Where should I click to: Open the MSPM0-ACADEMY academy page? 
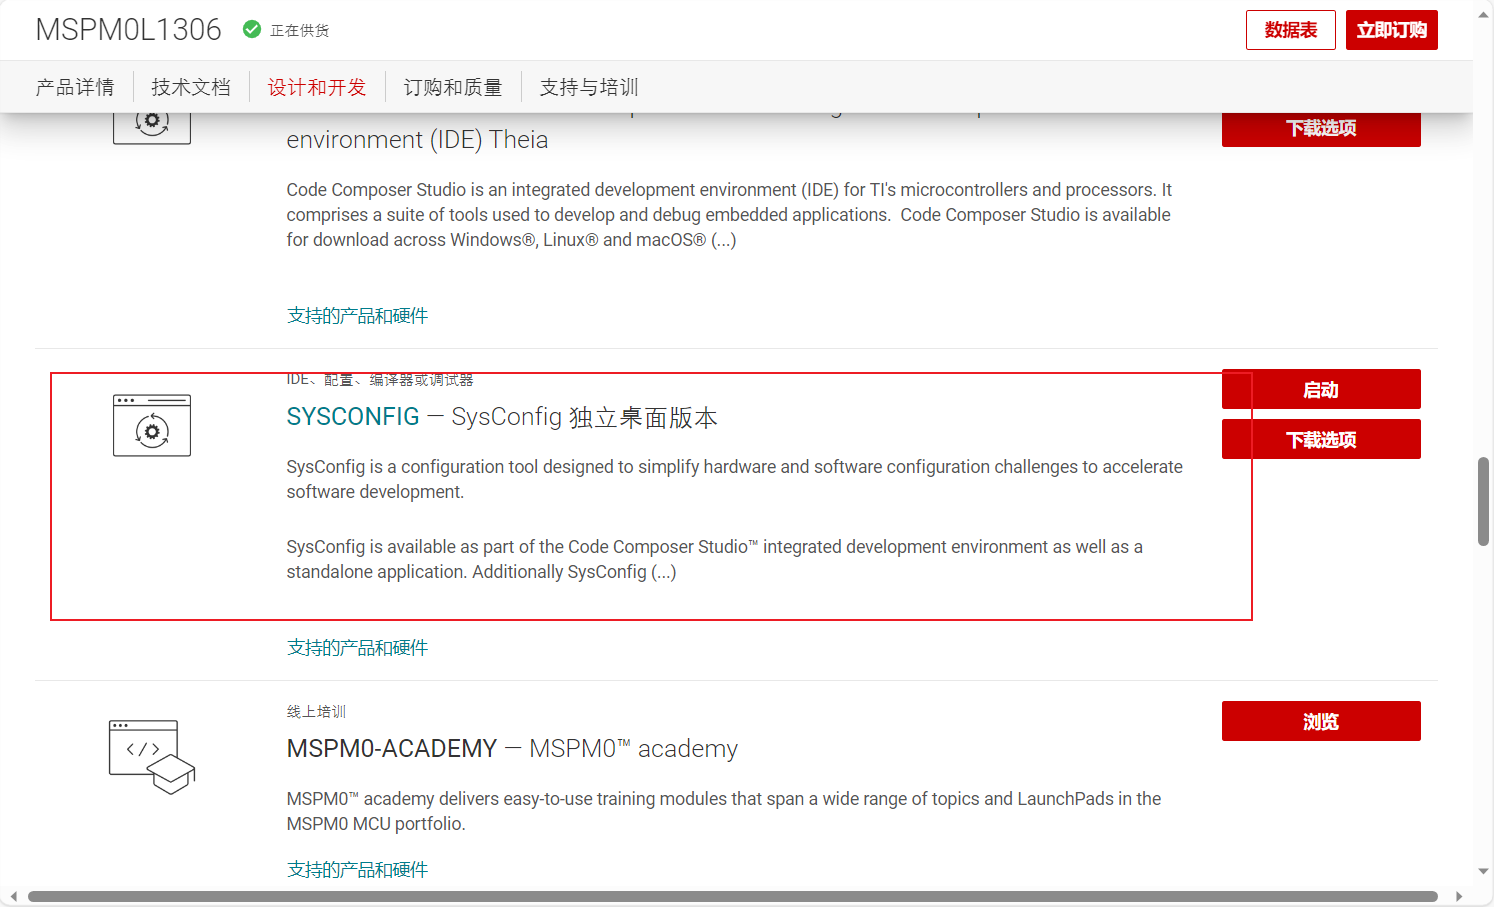(x=392, y=748)
